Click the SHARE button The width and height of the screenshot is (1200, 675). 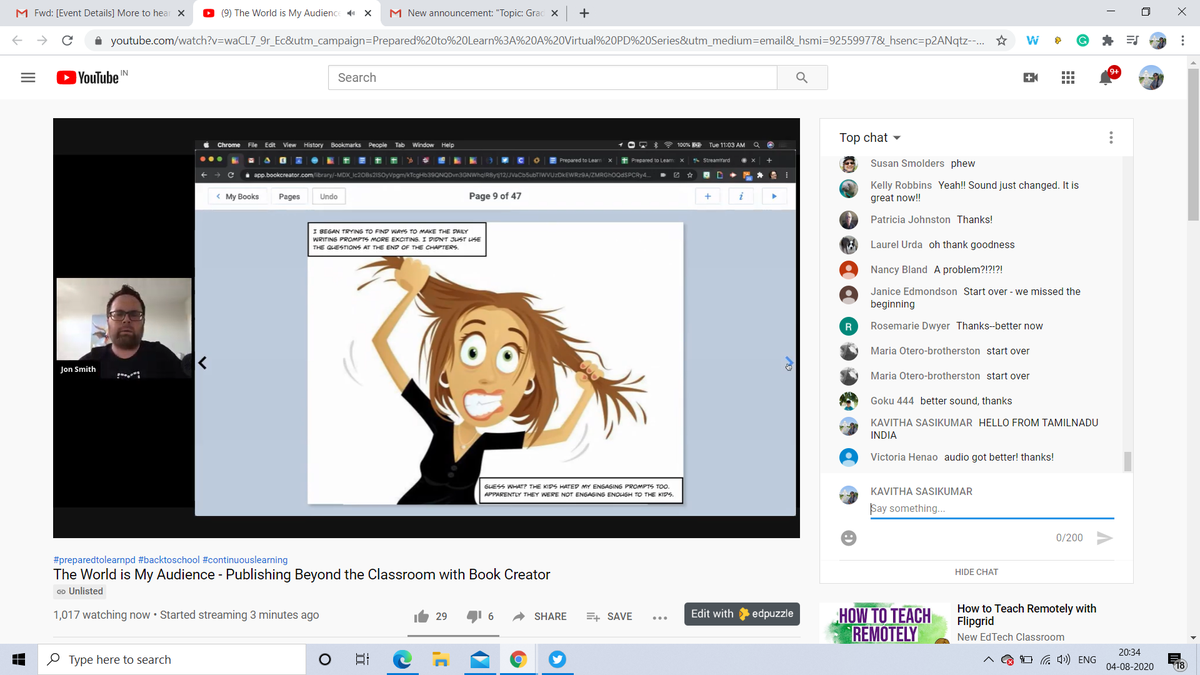point(540,616)
